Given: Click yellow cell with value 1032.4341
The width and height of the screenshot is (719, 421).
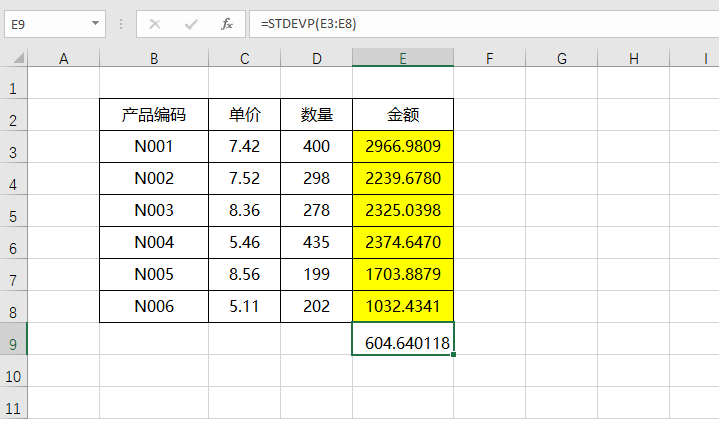Looking at the screenshot, I should 402,307.
